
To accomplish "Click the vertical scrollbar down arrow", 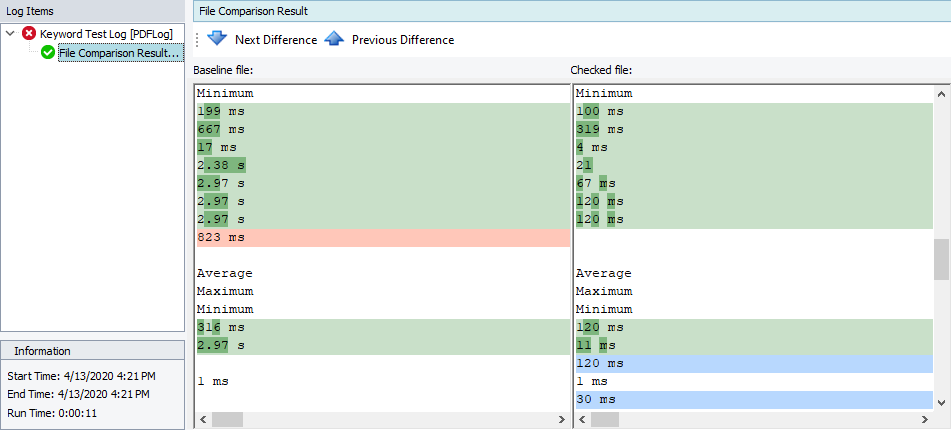I will coord(941,400).
